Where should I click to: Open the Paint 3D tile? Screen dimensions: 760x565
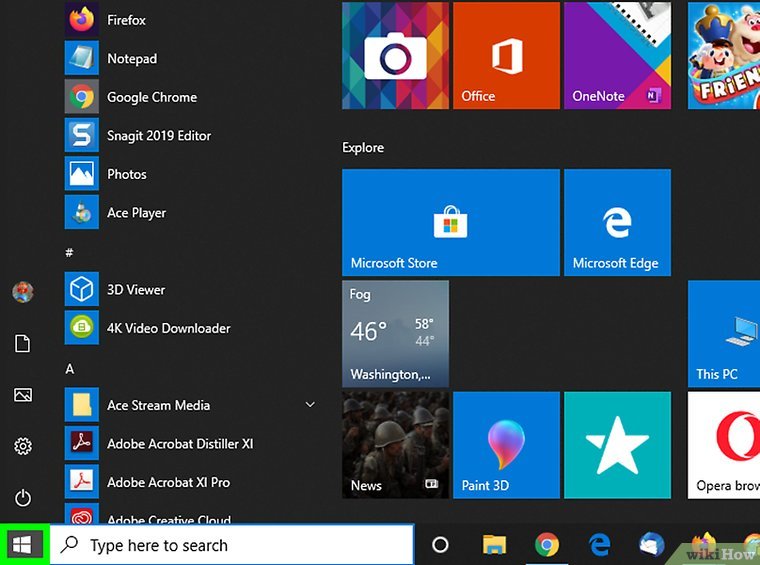505,445
